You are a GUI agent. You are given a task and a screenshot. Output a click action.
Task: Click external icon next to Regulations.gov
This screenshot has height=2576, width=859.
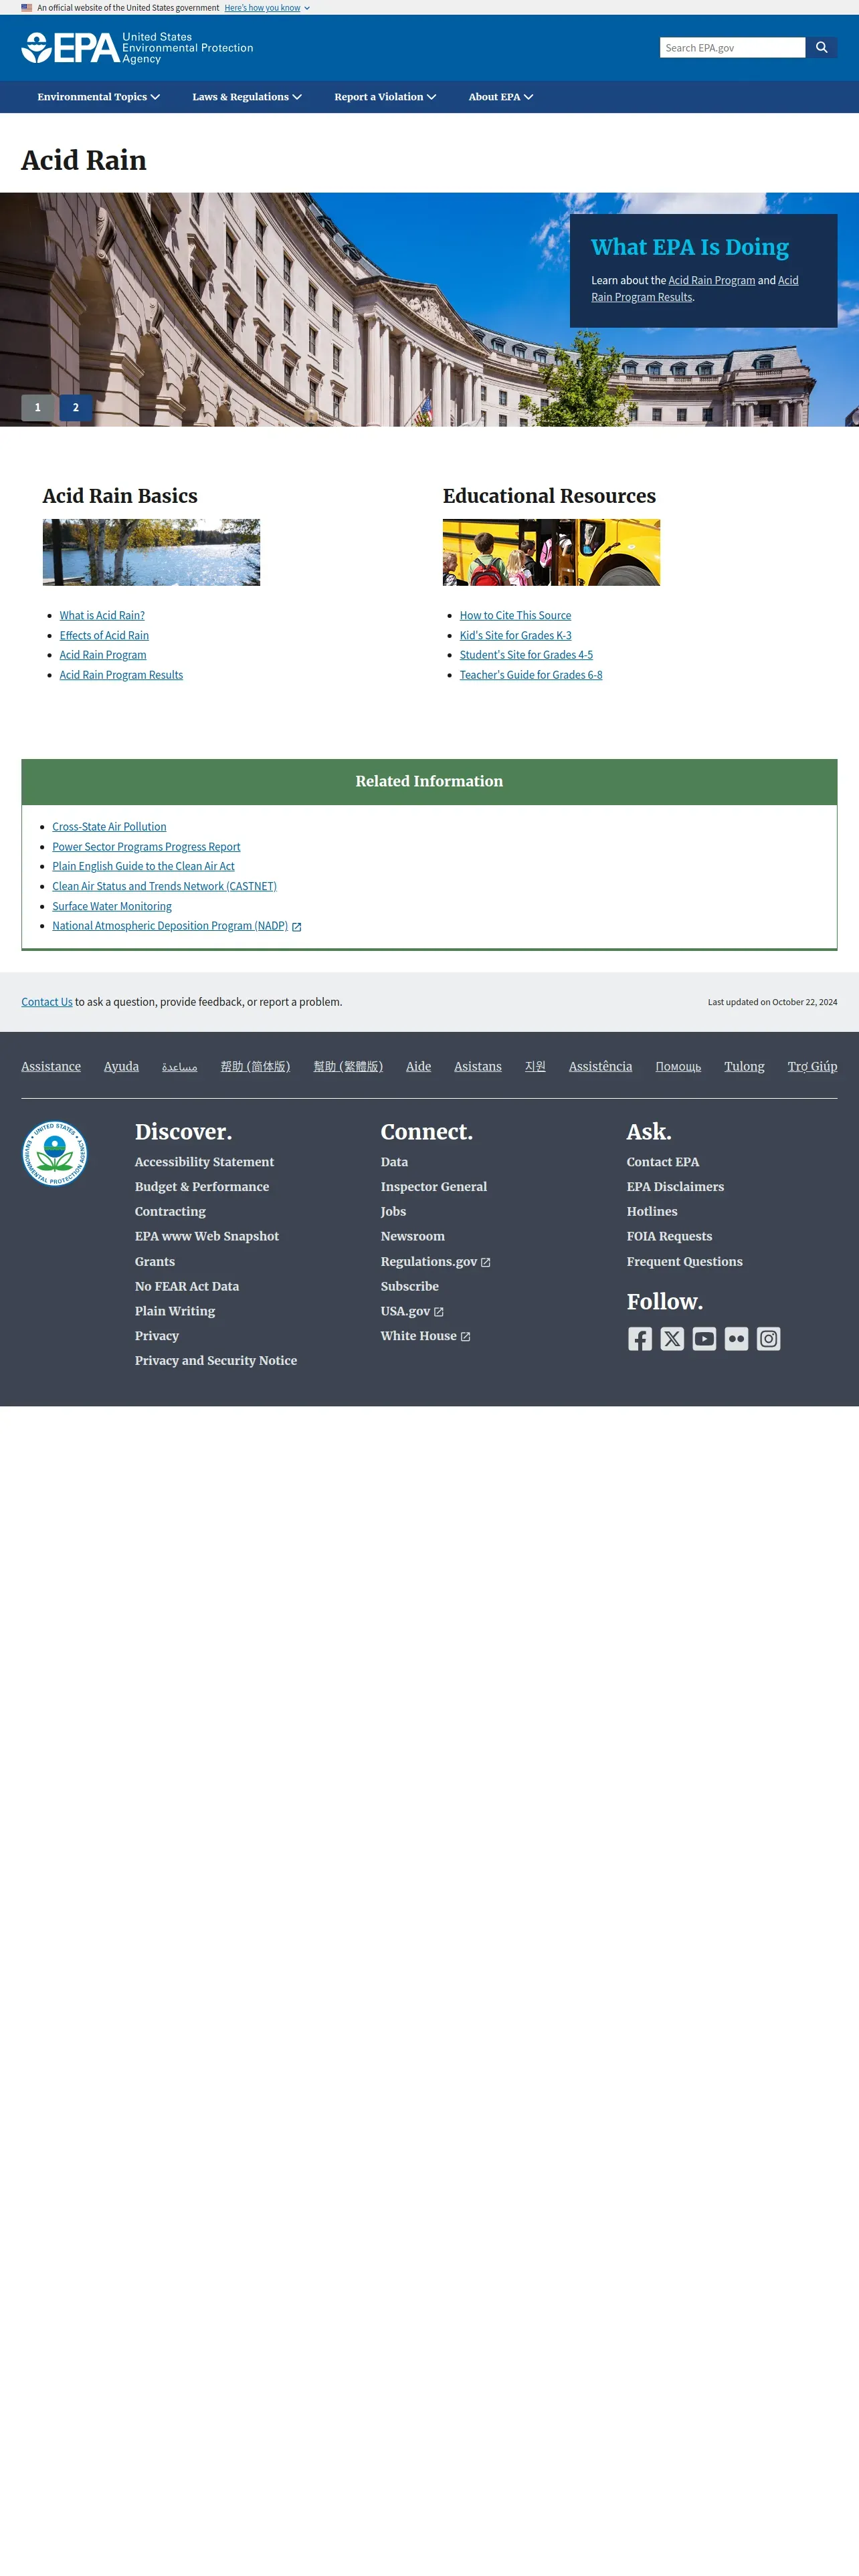[485, 1263]
